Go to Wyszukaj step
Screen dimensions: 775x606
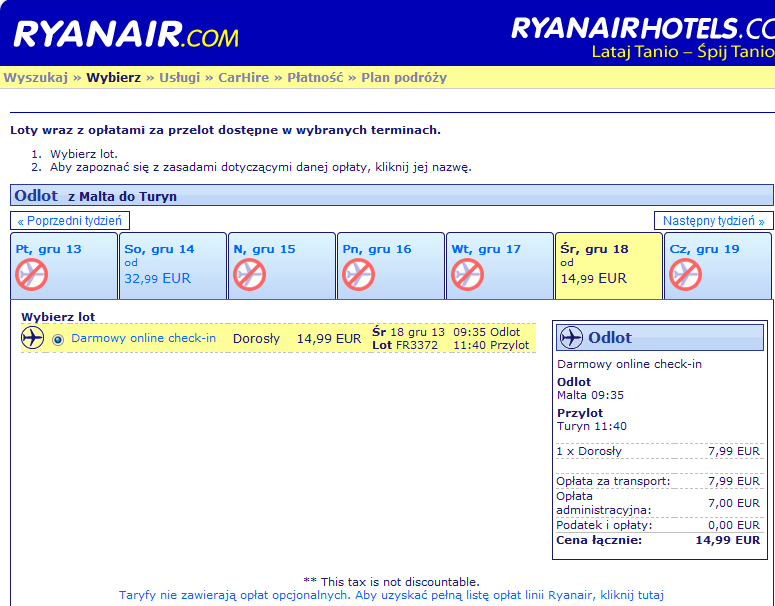pyautogui.click(x=36, y=78)
